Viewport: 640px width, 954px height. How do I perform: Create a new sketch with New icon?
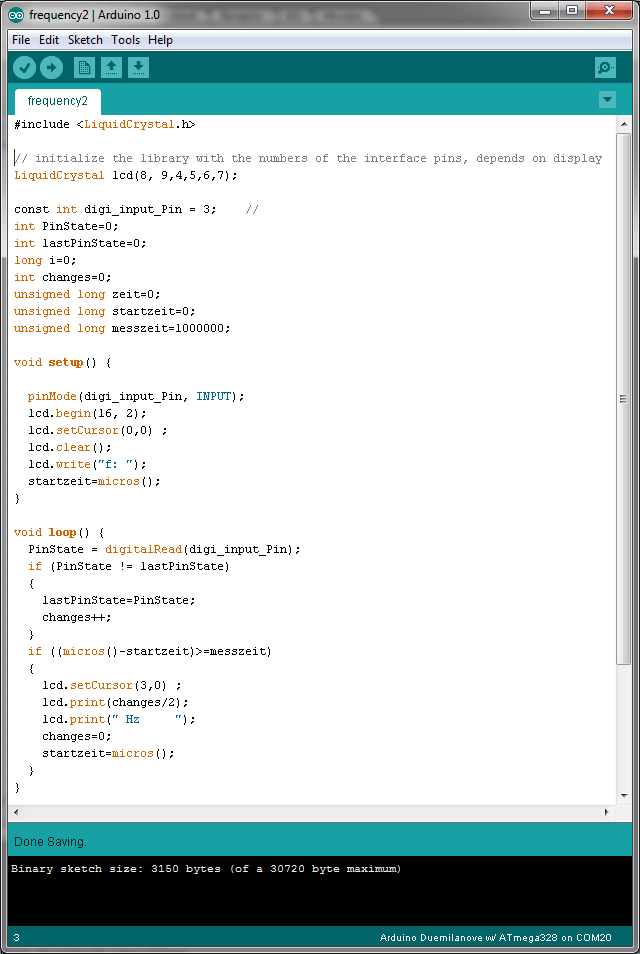85,68
